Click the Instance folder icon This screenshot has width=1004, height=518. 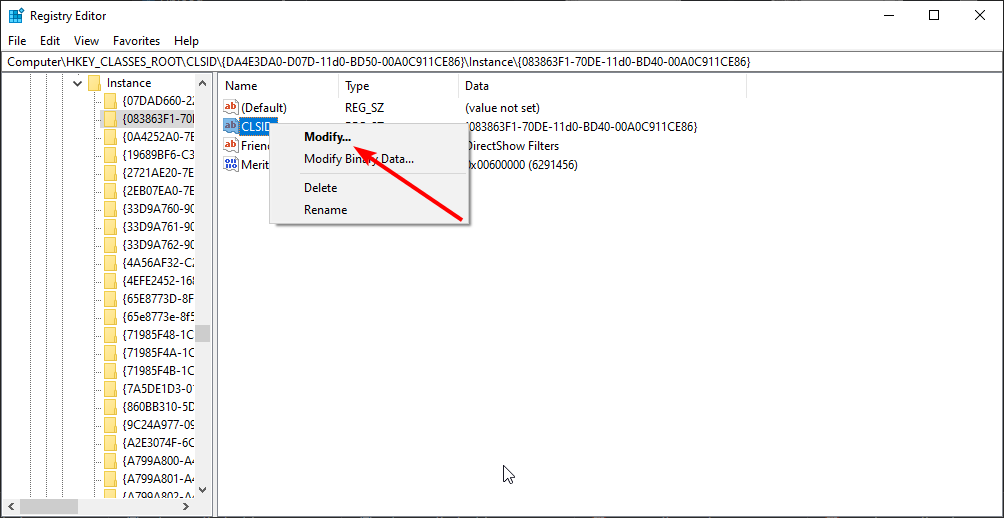click(95, 83)
